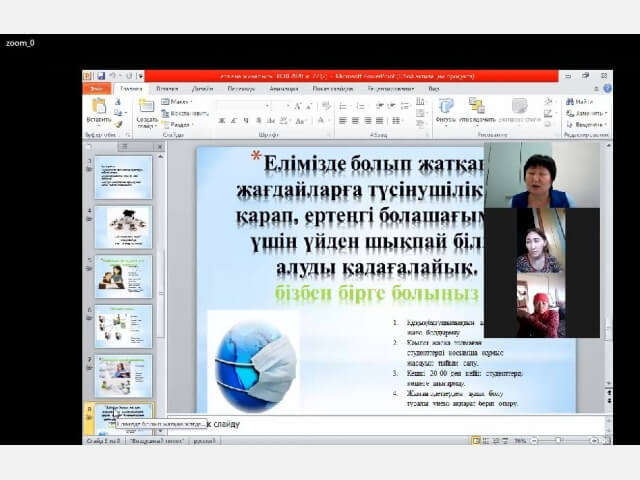Click the Выделить select button
640x480 pixels.
[587, 124]
